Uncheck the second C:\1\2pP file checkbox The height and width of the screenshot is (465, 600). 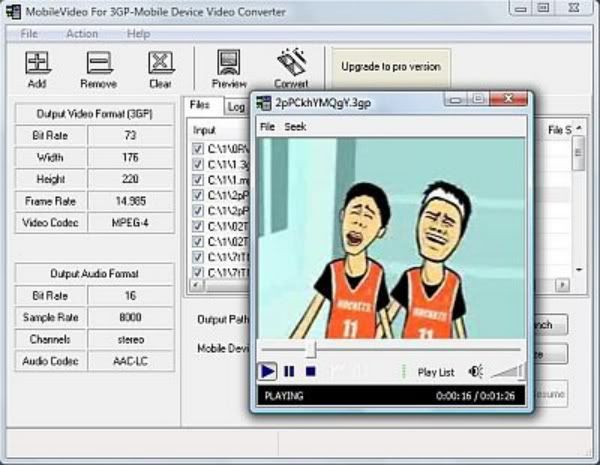click(x=197, y=210)
